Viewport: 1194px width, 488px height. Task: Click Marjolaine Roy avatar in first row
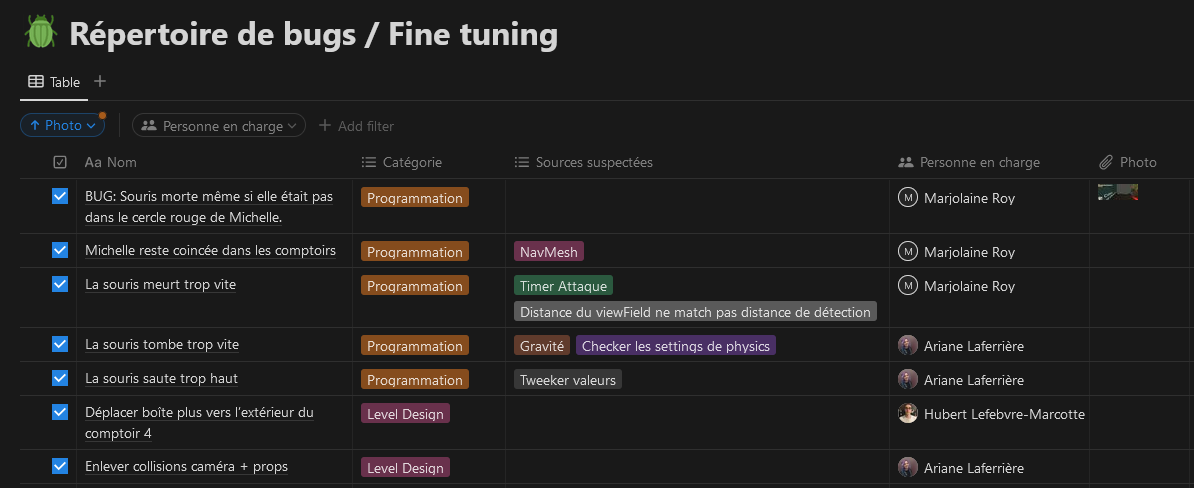pyautogui.click(x=907, y=197)
